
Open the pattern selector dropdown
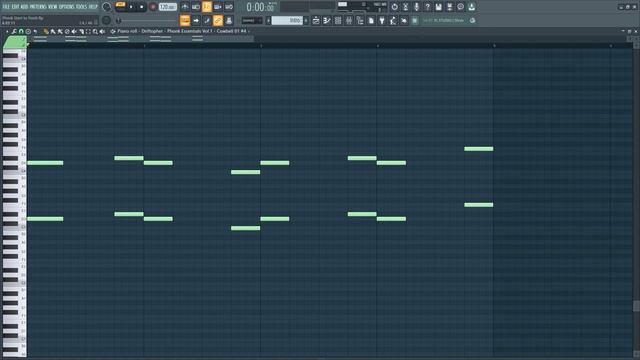[x=251, y=20]
